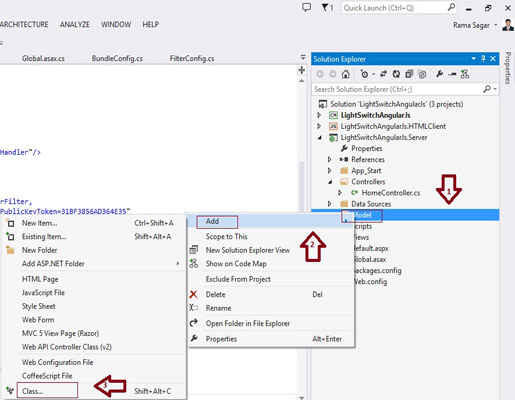The height and width of the screenshot is (400, 515).
Task: Click the Search Solution Explorer field
Action: [405, 89]
